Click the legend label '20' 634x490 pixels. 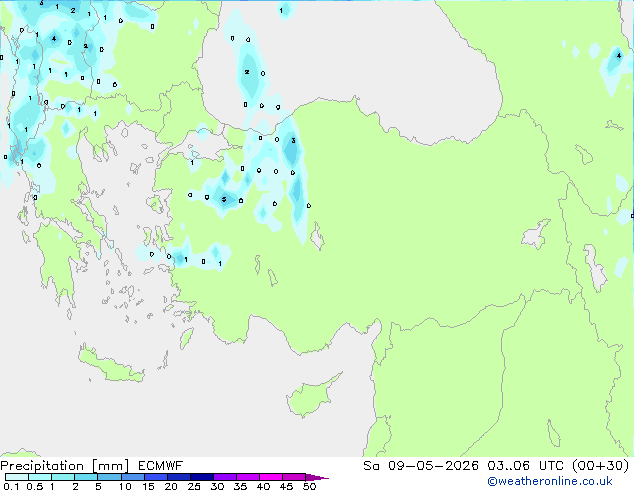171,486
